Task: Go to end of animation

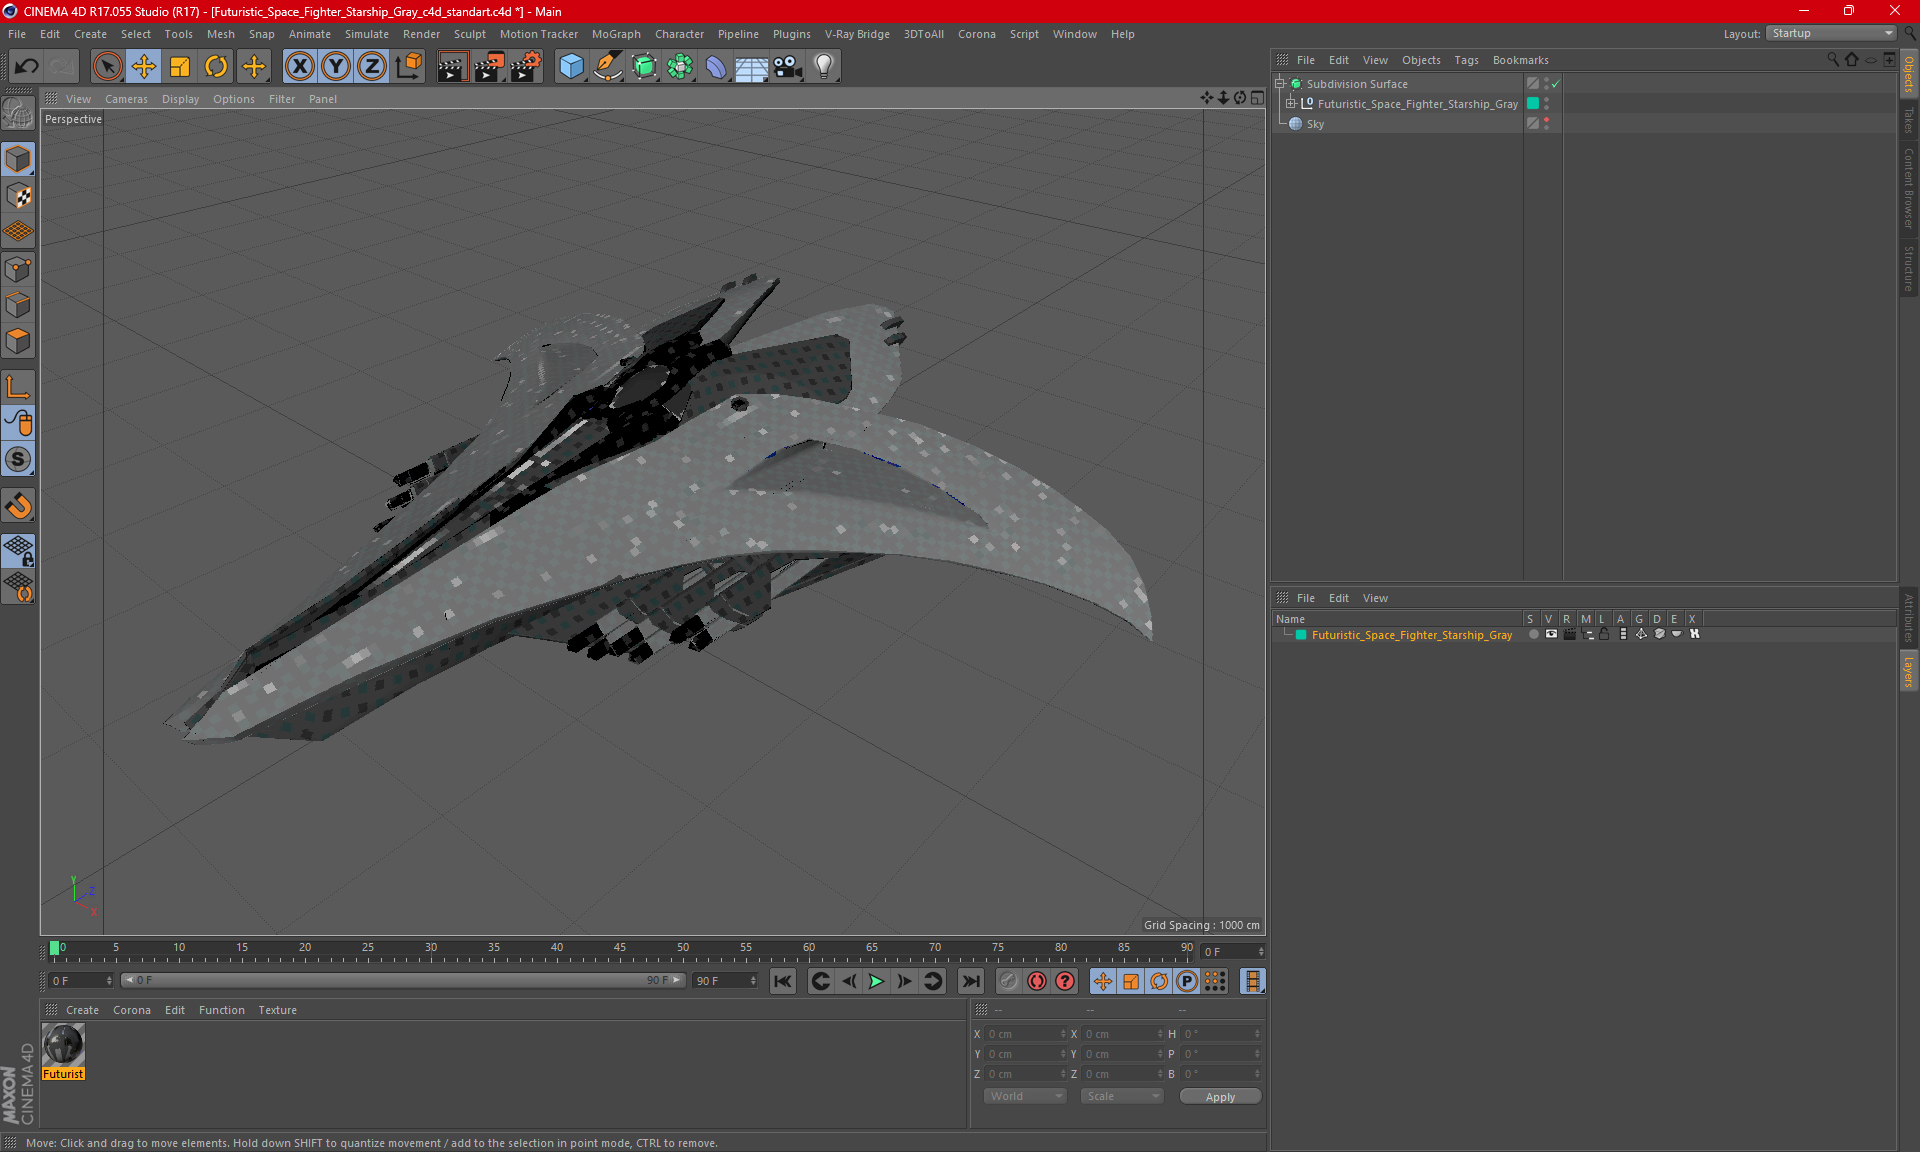Action: tap(970, 981)
